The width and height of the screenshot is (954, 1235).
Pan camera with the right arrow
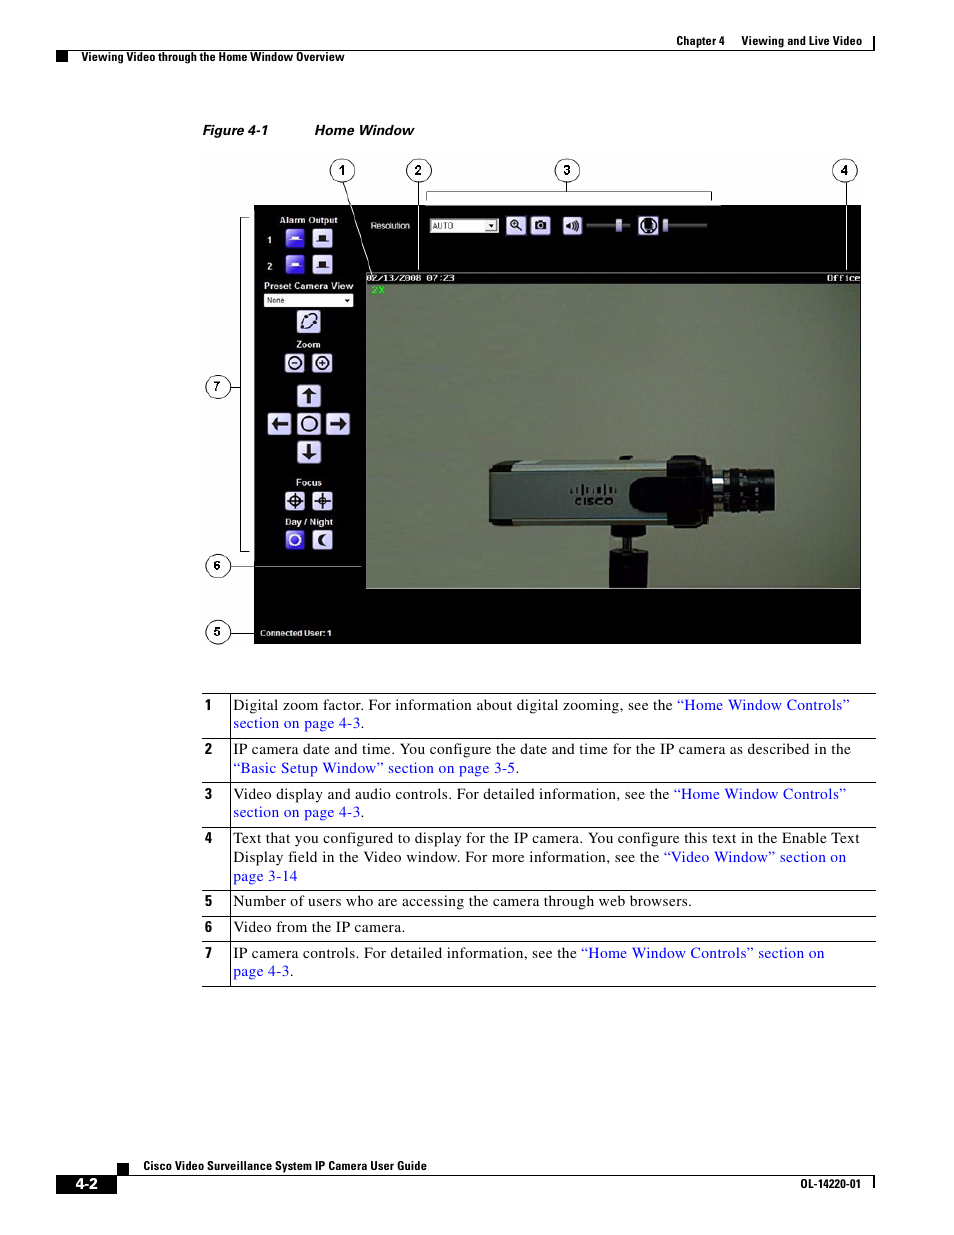point(338,424)
